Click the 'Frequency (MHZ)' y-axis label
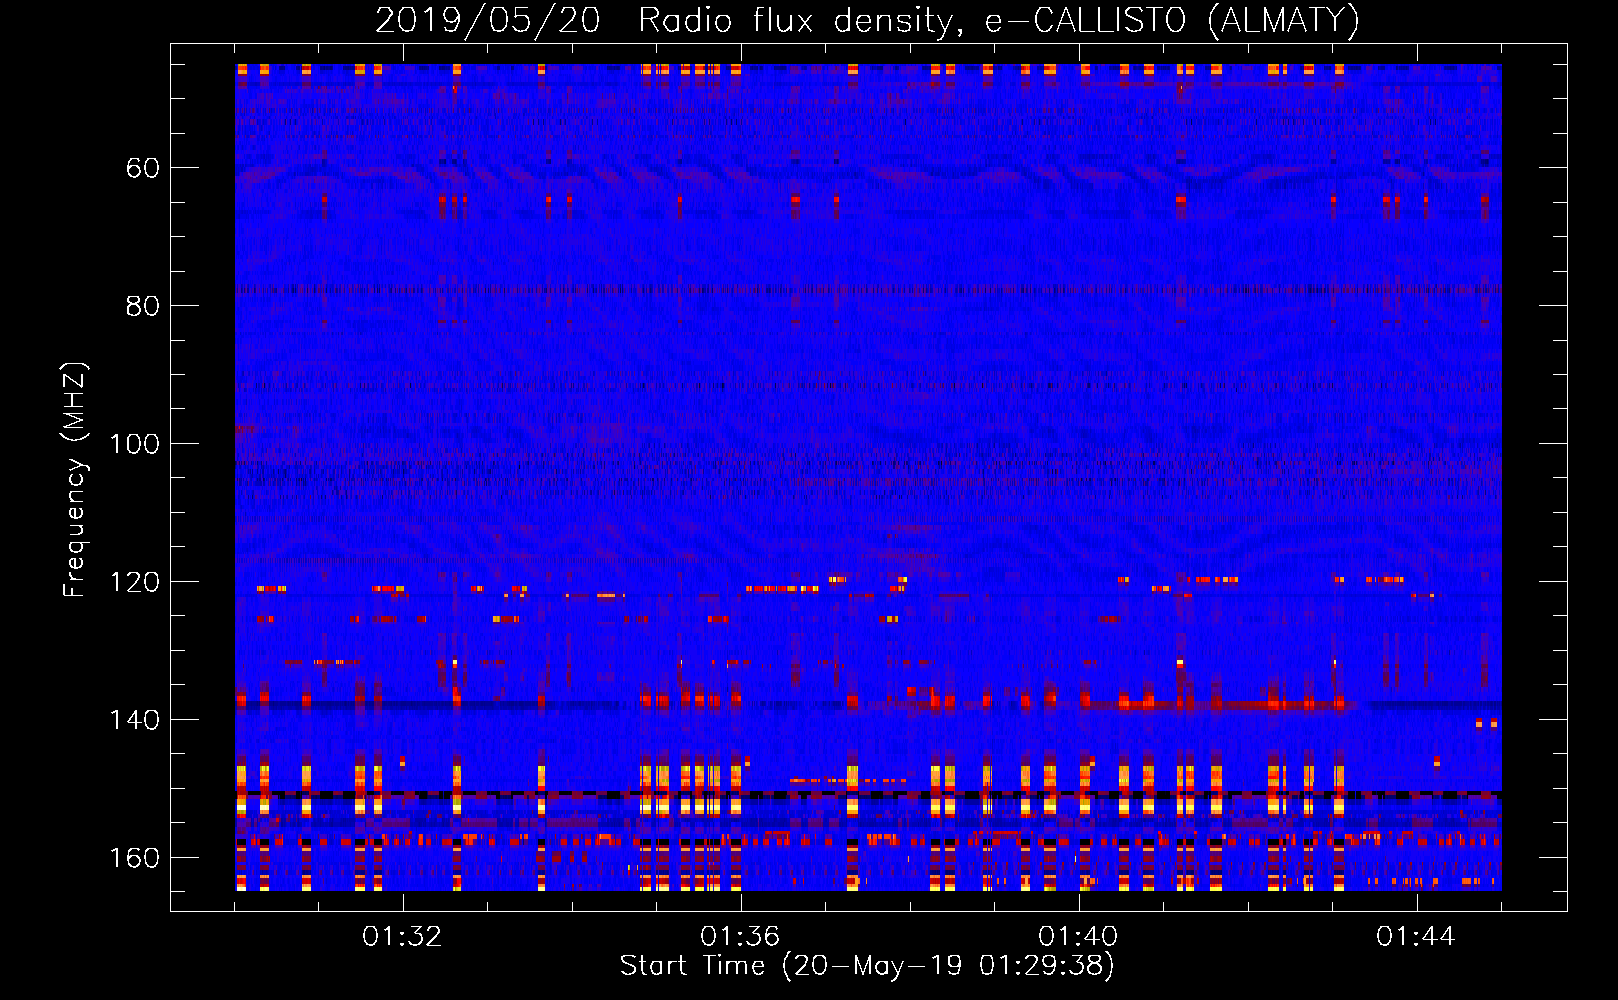The image size is (1618, 1000). tap(75, 479)
